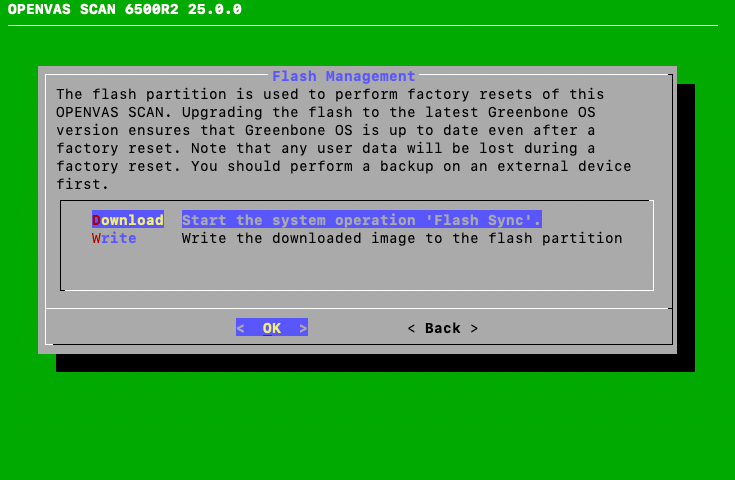This screenshot has height=480, width=735.
Task: Select the Download menu entry
Action: [128, 220]
